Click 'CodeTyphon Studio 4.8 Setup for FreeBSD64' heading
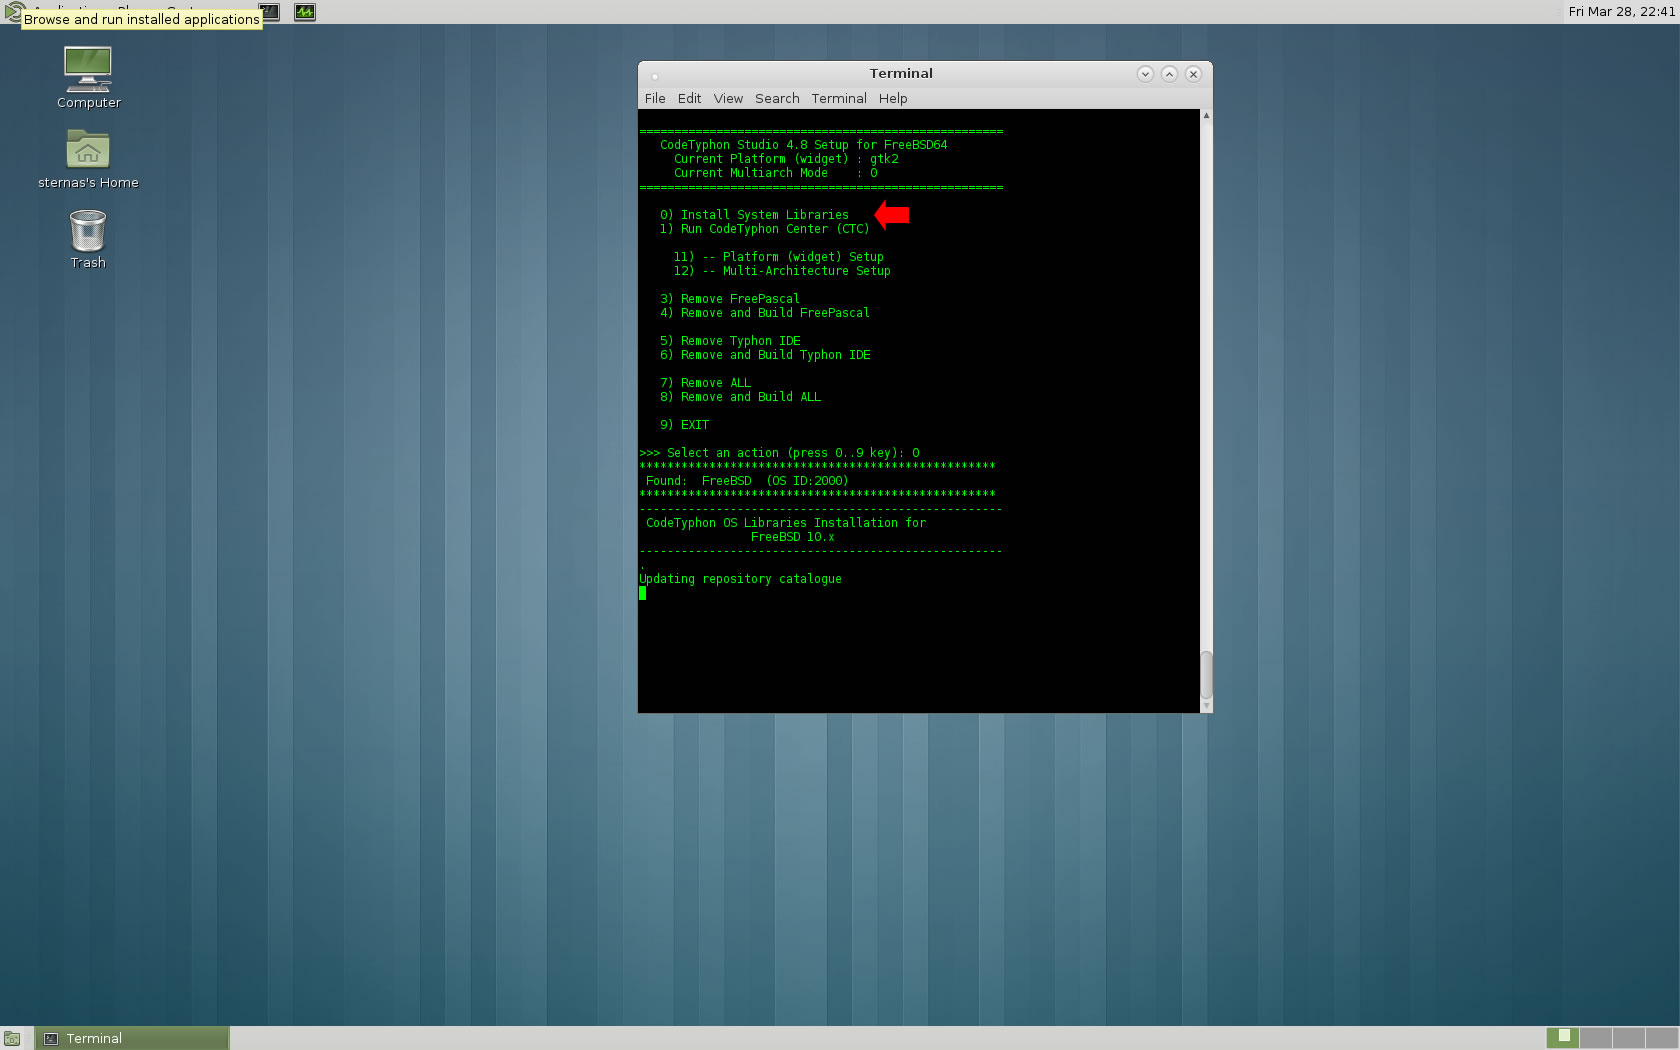1680x1050 pixels. (x=804, y=145)
